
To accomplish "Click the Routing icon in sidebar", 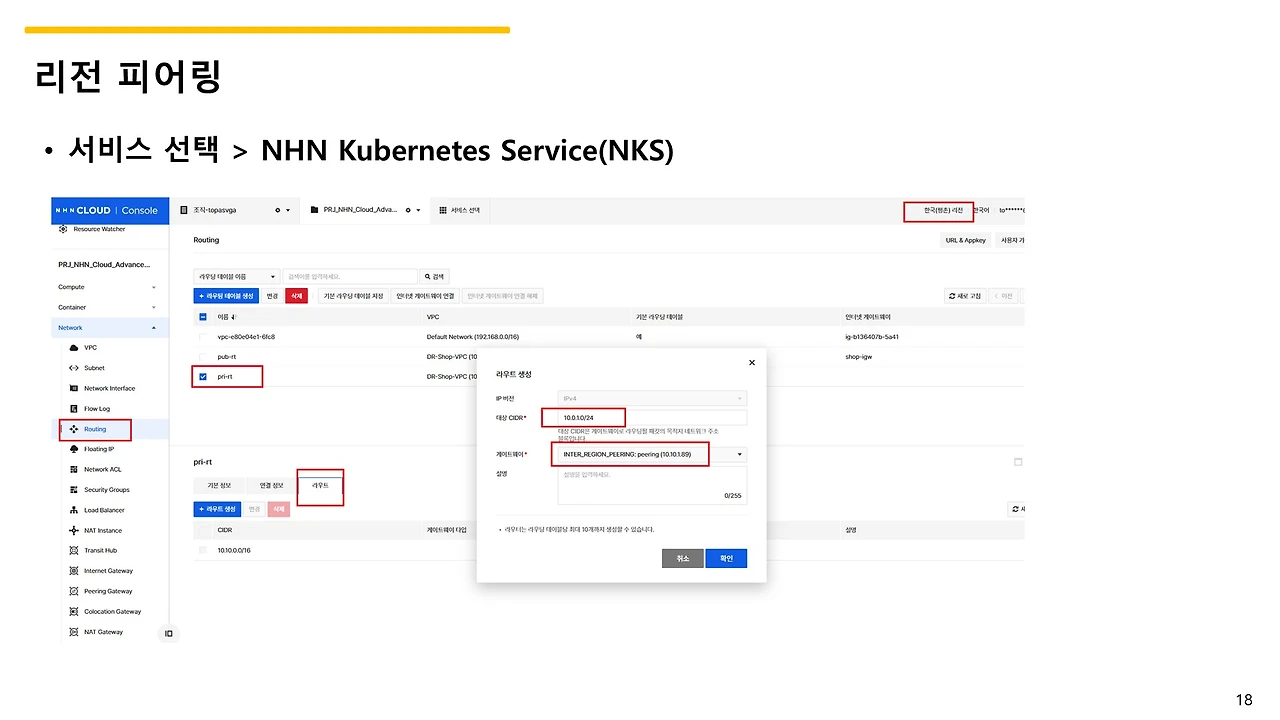I will pyautogui.click(x=74, y=429).
